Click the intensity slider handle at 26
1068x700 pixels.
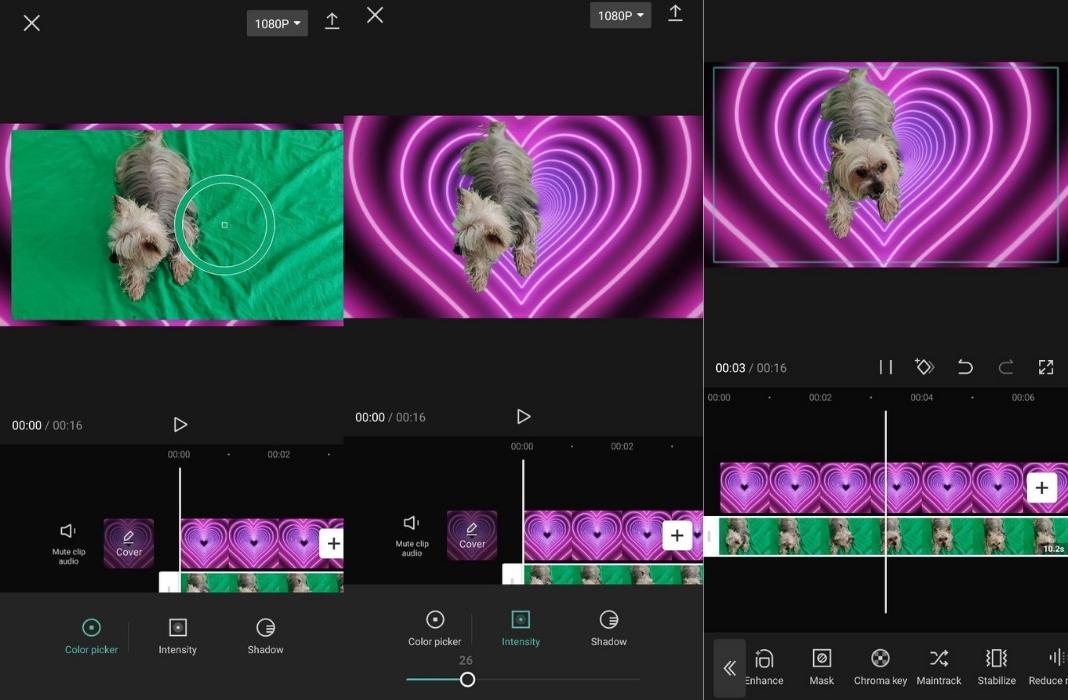click(x=467, y=679)
